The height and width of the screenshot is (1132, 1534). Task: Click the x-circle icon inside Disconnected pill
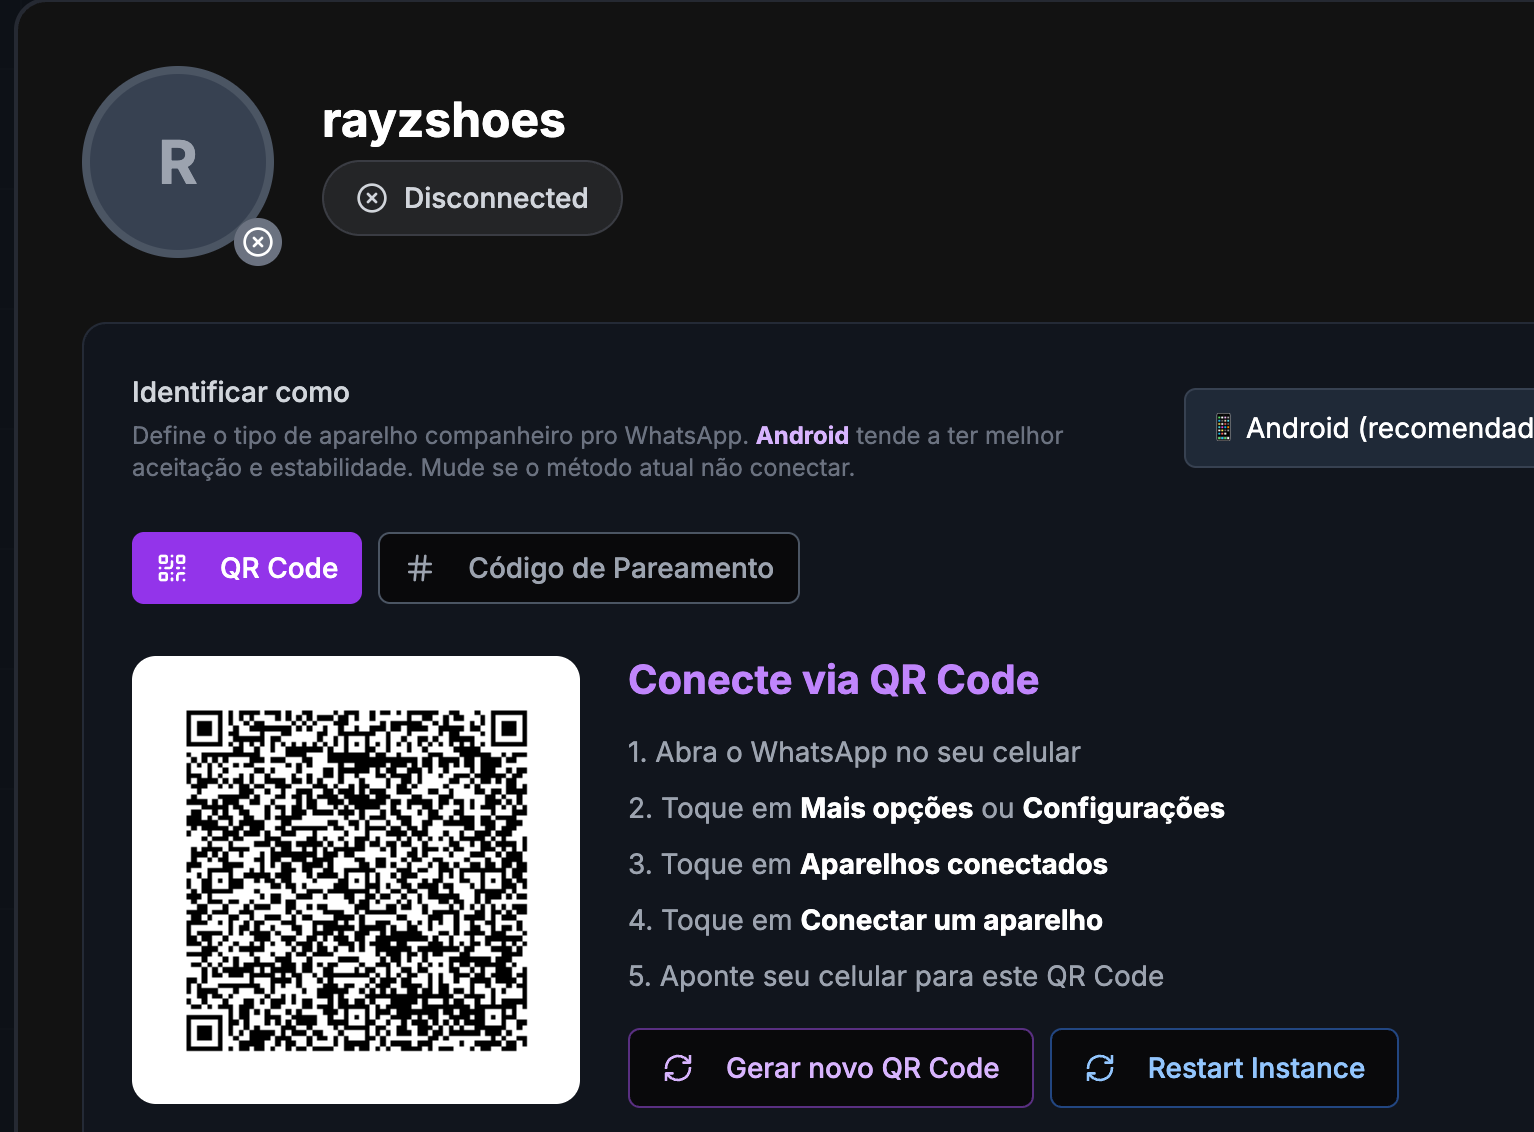tap(372, 198)
